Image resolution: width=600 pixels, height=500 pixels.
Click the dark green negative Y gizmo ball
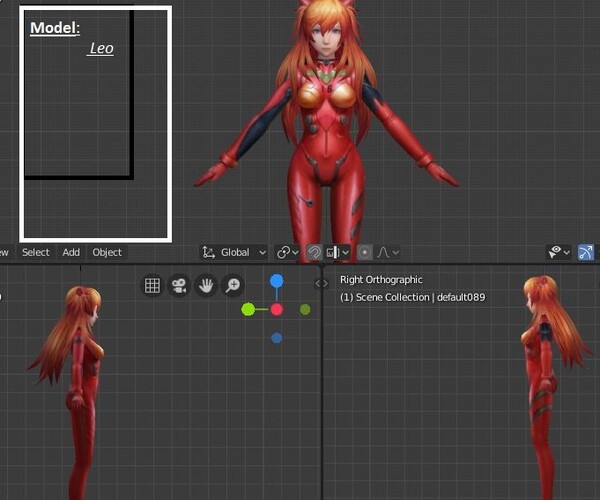[305, 309]
